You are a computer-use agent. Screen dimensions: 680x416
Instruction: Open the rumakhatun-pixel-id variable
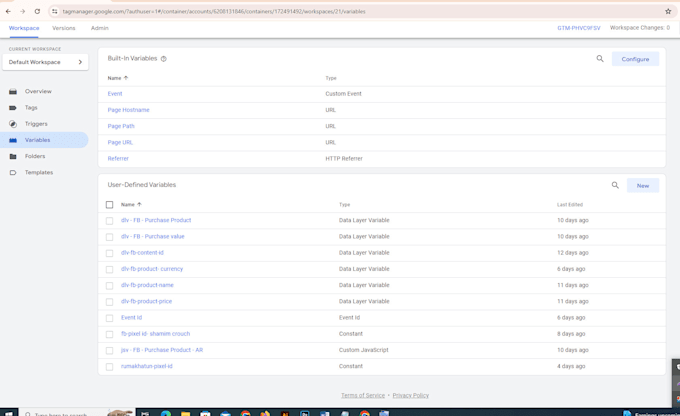tap(147, 367)
